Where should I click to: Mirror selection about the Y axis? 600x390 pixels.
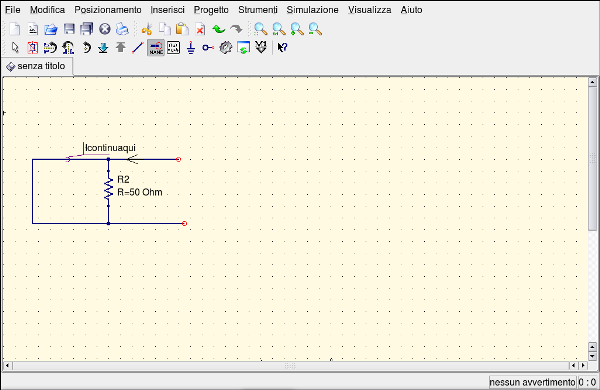tap(68, 47)
